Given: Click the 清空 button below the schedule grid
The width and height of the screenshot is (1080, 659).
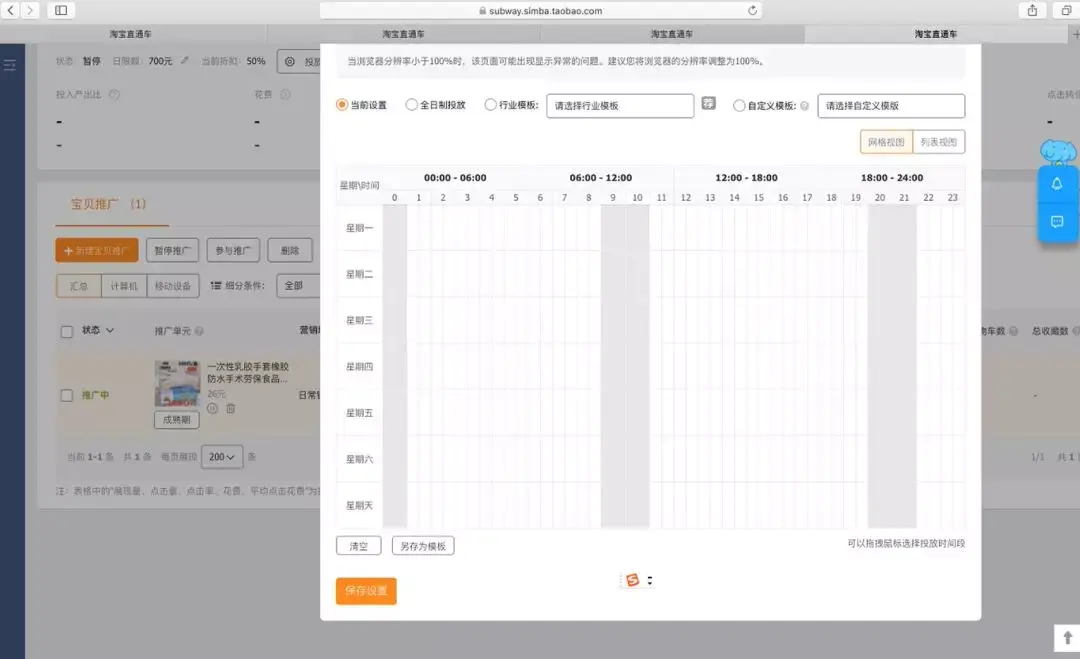Looking at the screenshot, I should point(358,546).
